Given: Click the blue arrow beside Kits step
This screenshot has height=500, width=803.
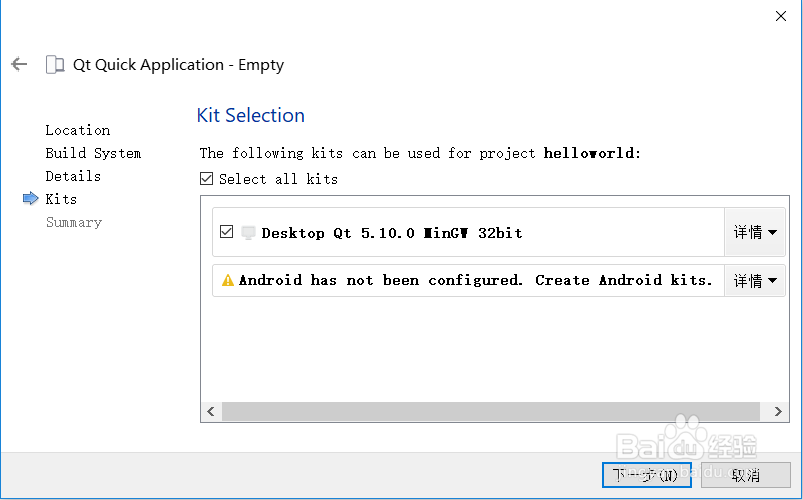Looking at the screenshot, I should [x=31, y=199].
